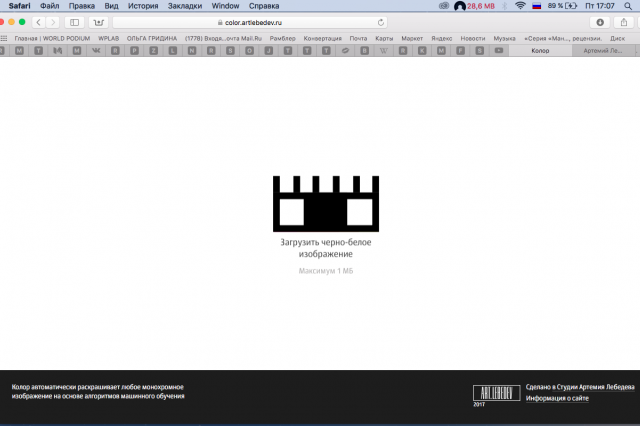Open the Share menu button
Viewport: 640px width, 426px height.
tap(624, 22)
